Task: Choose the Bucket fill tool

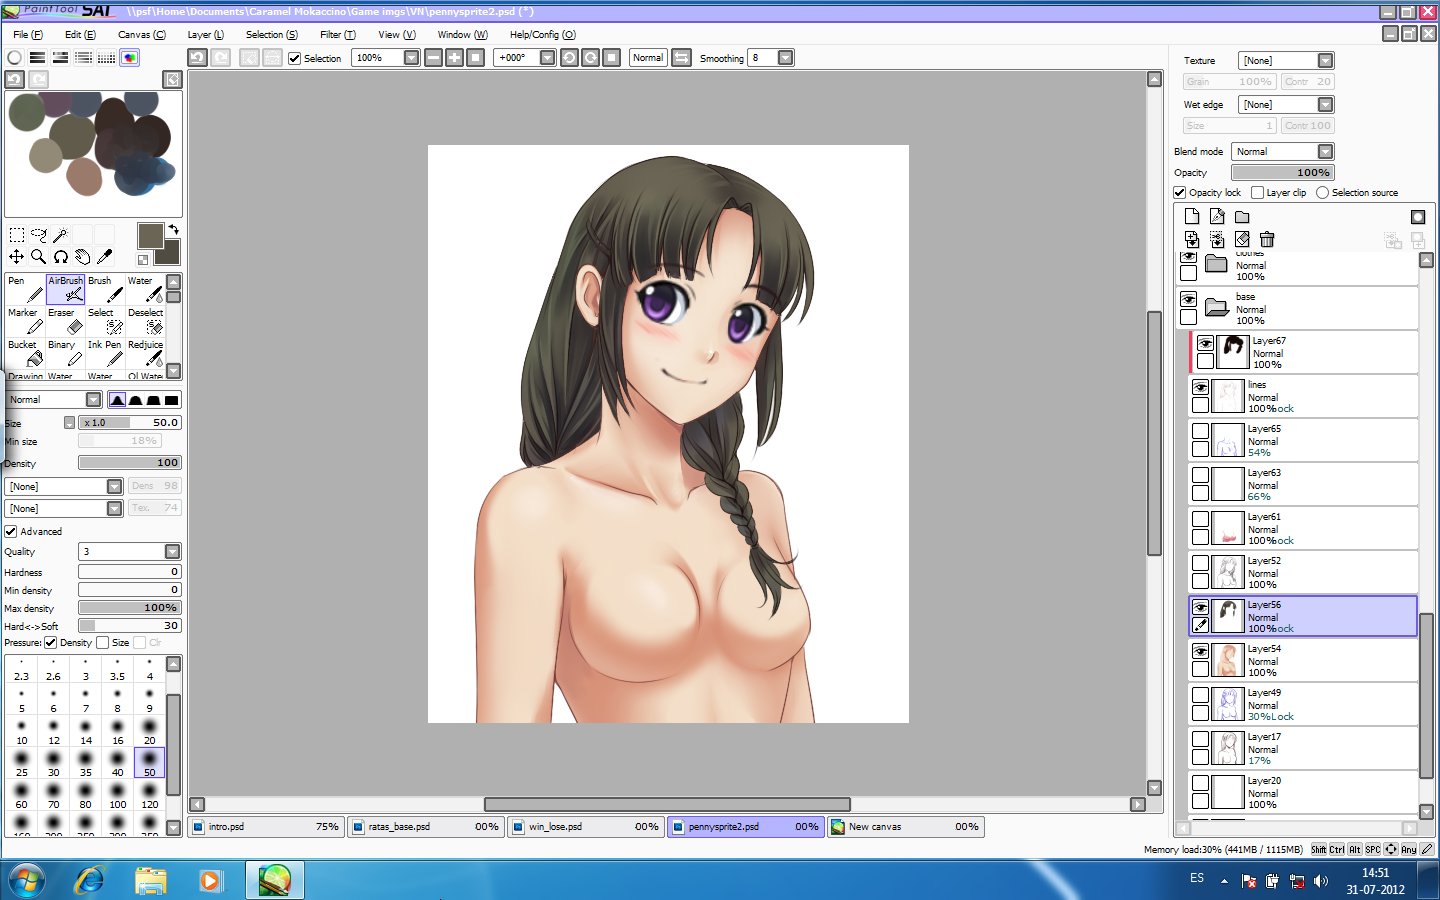Action: click(25, 353)
